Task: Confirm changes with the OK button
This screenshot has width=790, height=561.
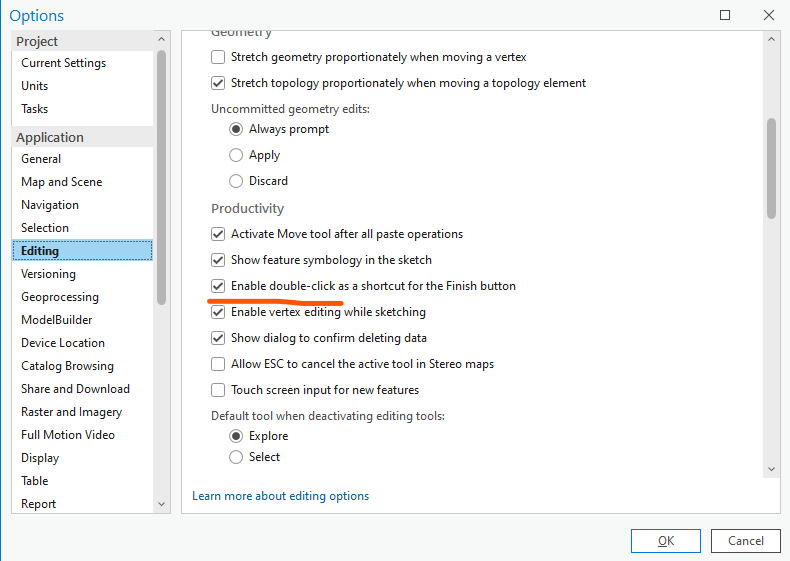Action: [x=666, y=541]
